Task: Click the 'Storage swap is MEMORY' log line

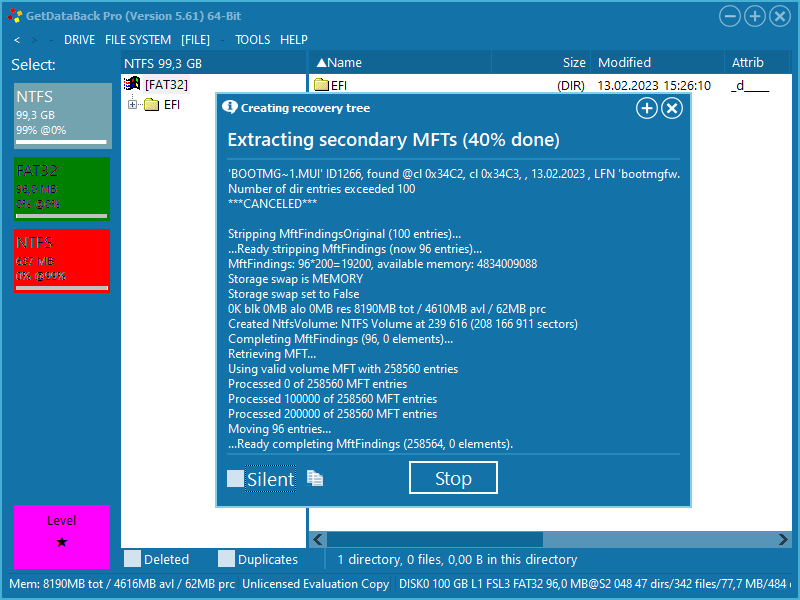Action: pyautogui.click(x=295, y=279)
